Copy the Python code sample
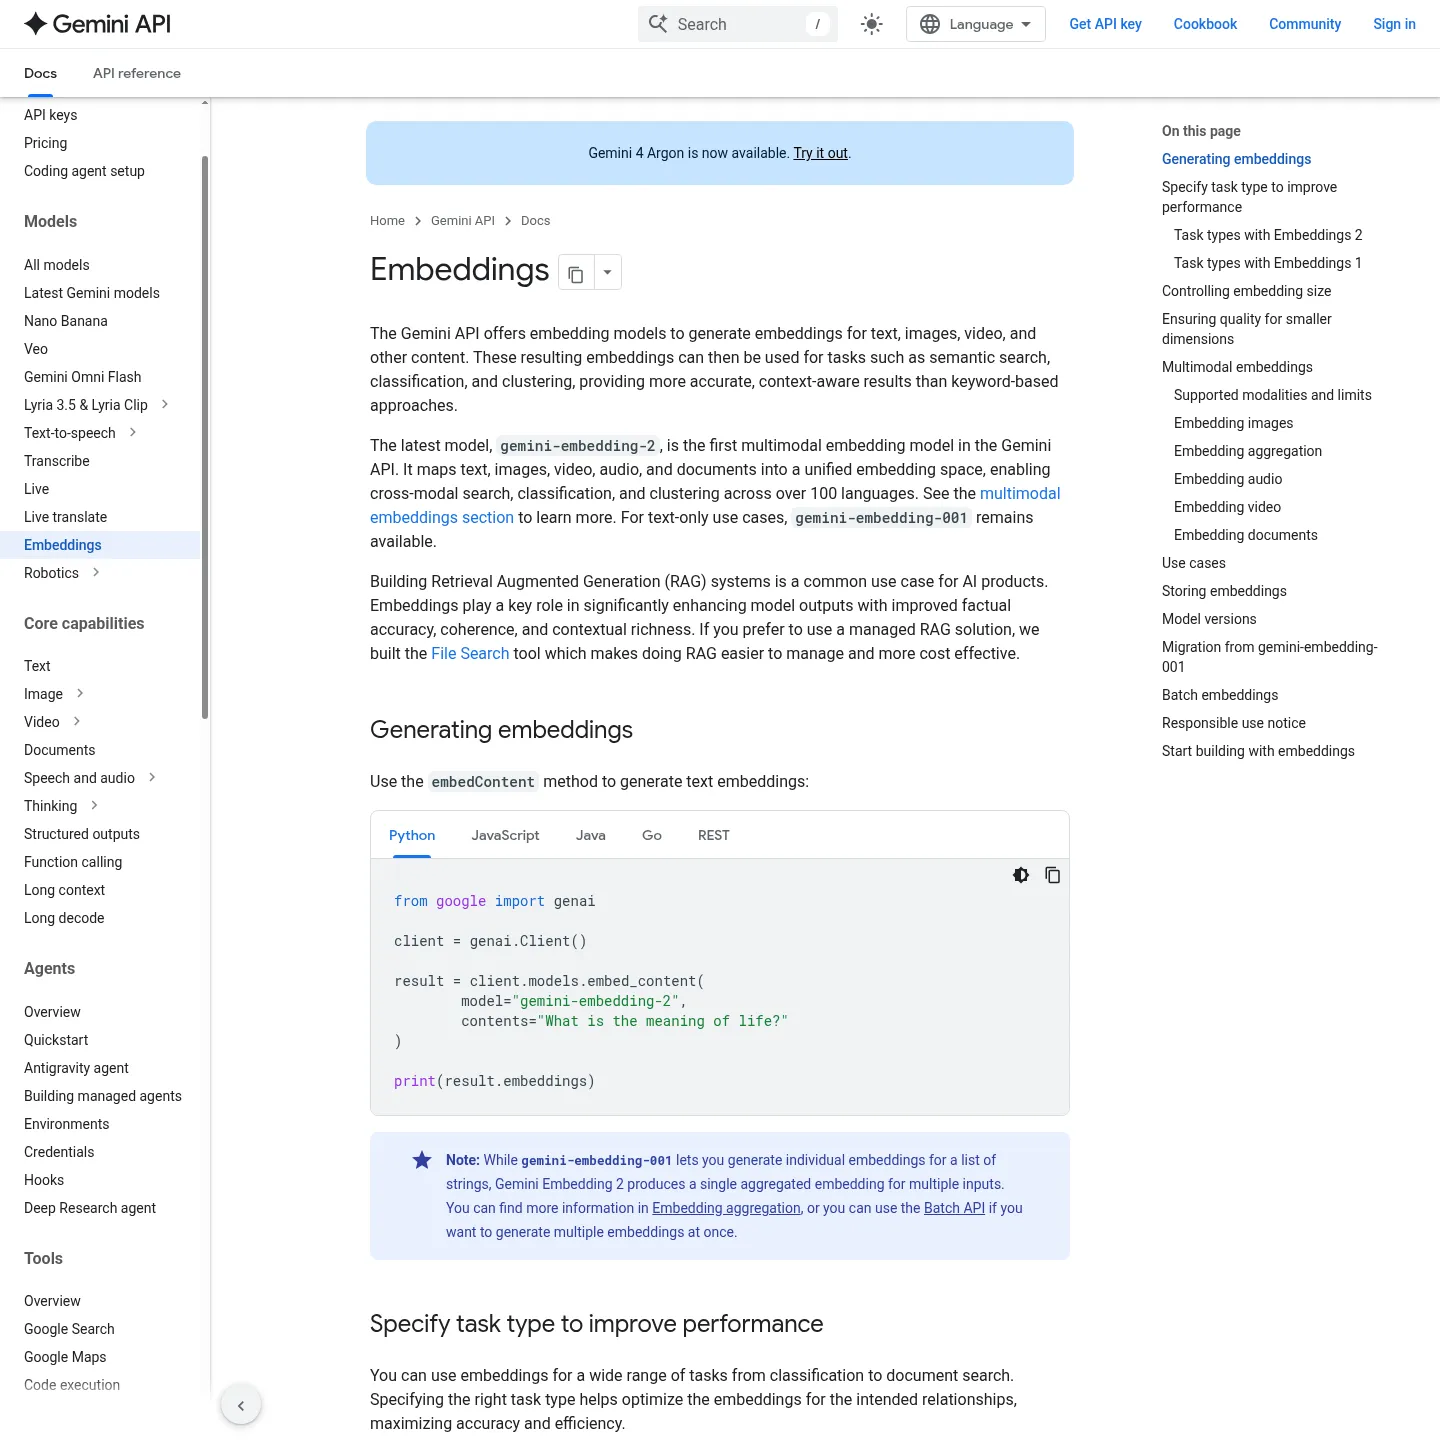The image size is (1440, 1440). coord(1052,875)
